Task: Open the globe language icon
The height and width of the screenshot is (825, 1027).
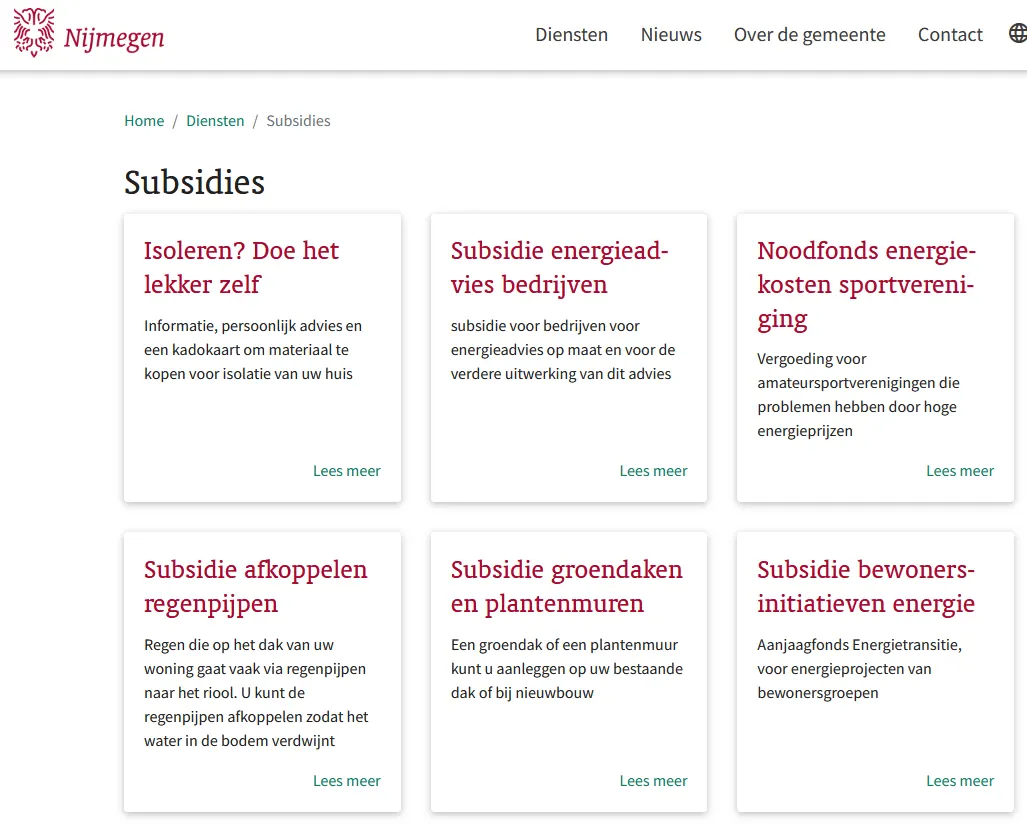Action: pyautogui.click(x=1018, y=33)
